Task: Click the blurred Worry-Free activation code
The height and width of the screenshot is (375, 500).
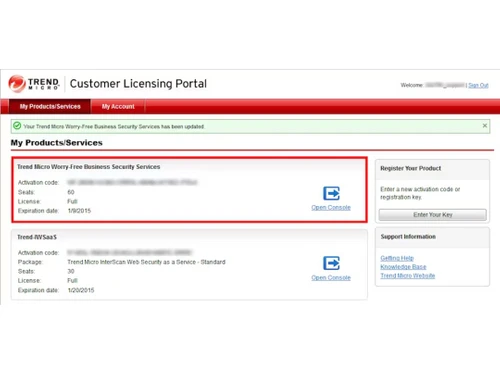Action: (132, 182)
